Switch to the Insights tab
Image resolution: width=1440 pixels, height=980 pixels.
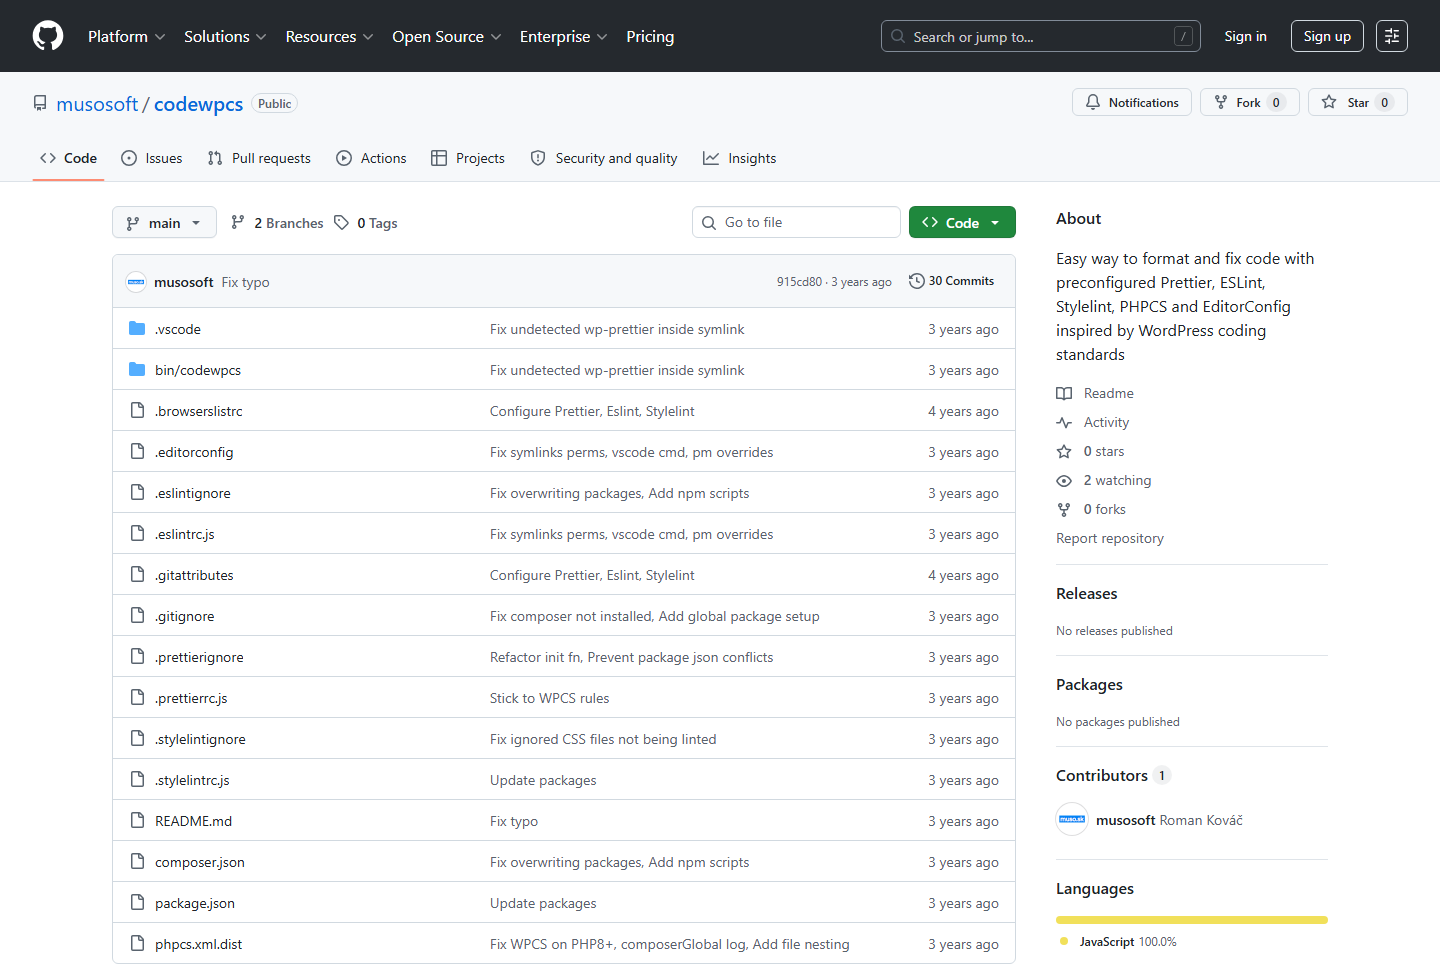(740, 158)
